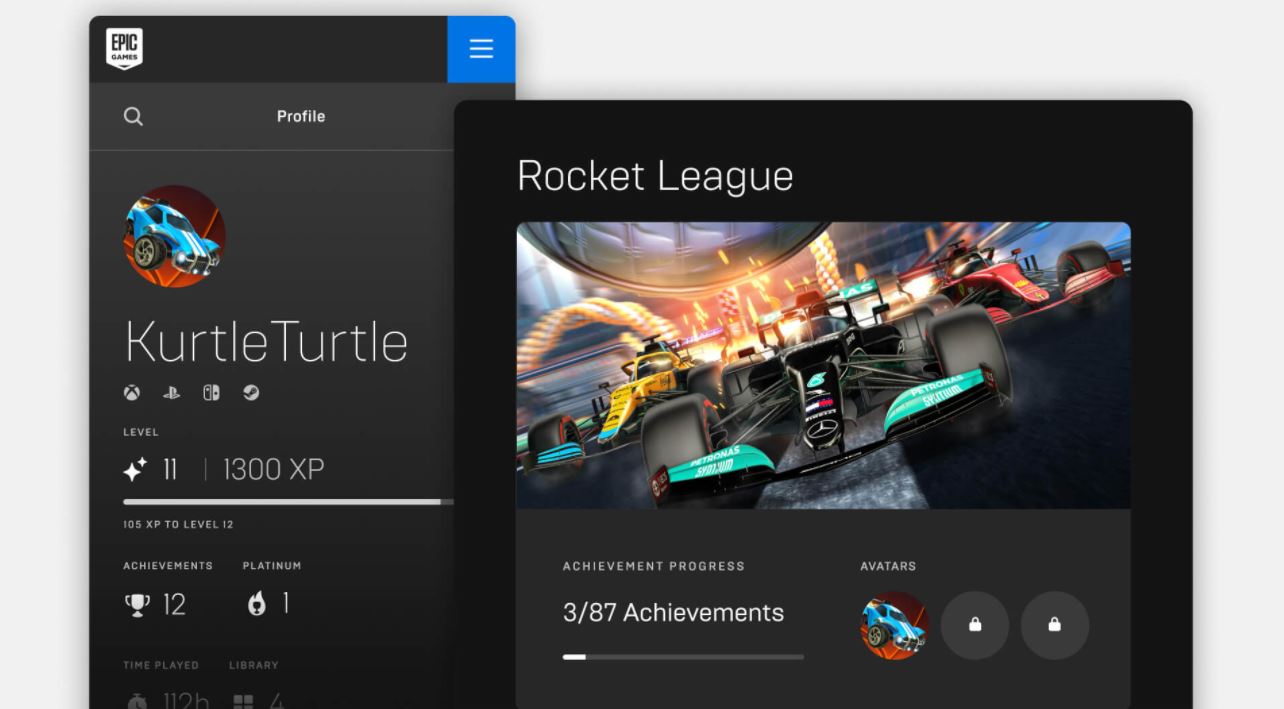Click the search magnifier icon
Image resolution: width=1284 pixels, height=709 pixels.
point(133,117)
